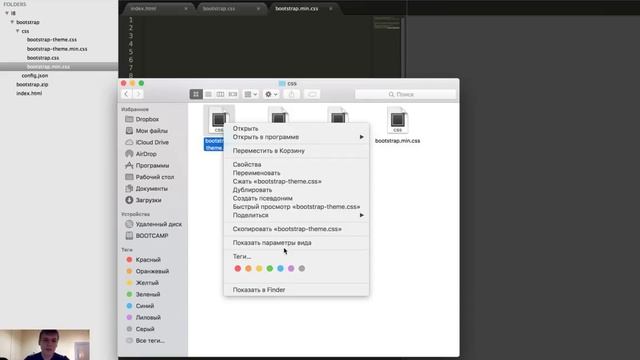Expand Поделиться submenu
The image size is (640, 360).
tap(296, 215)
